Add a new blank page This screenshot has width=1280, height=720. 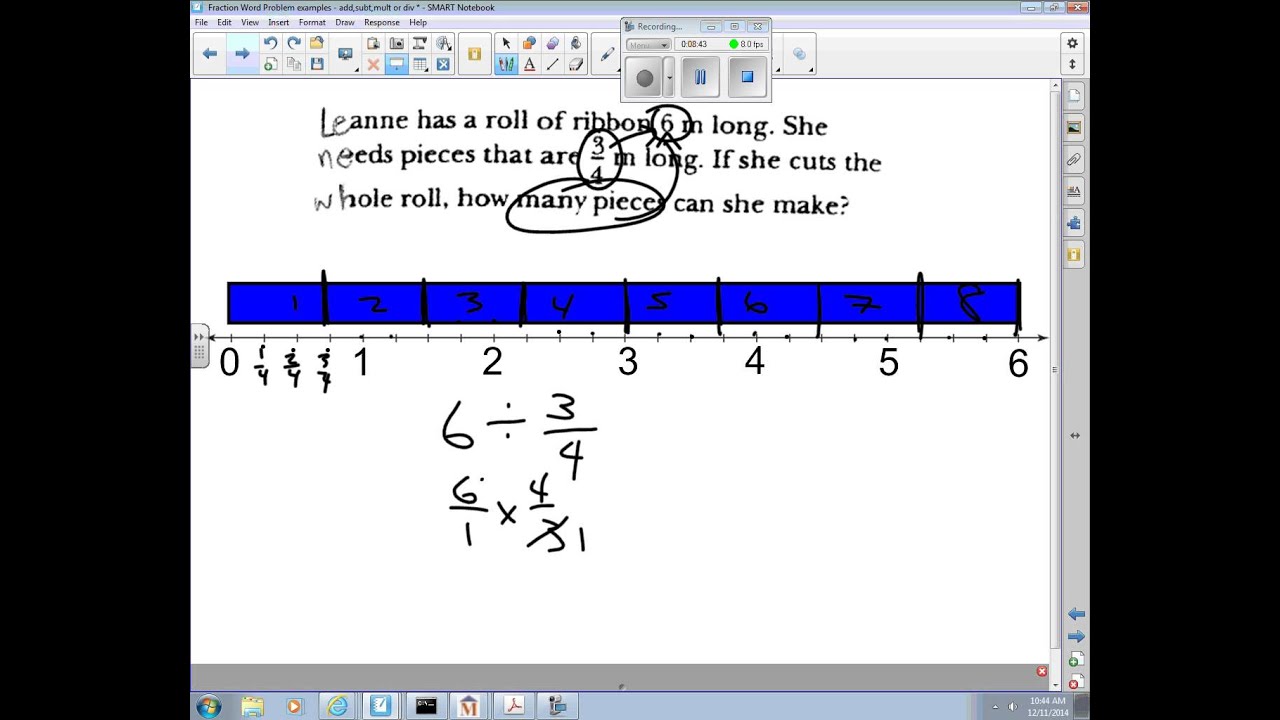[x=270, y=64]
